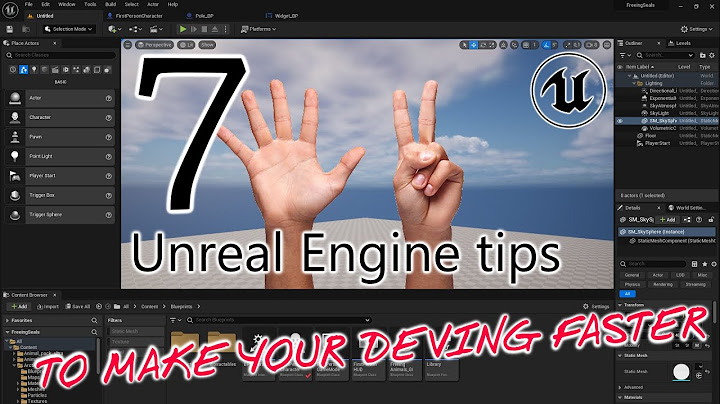This screenshot has width=720, height=404.
Task: Activate the viewport Select mode arrow
Action: 464,45
